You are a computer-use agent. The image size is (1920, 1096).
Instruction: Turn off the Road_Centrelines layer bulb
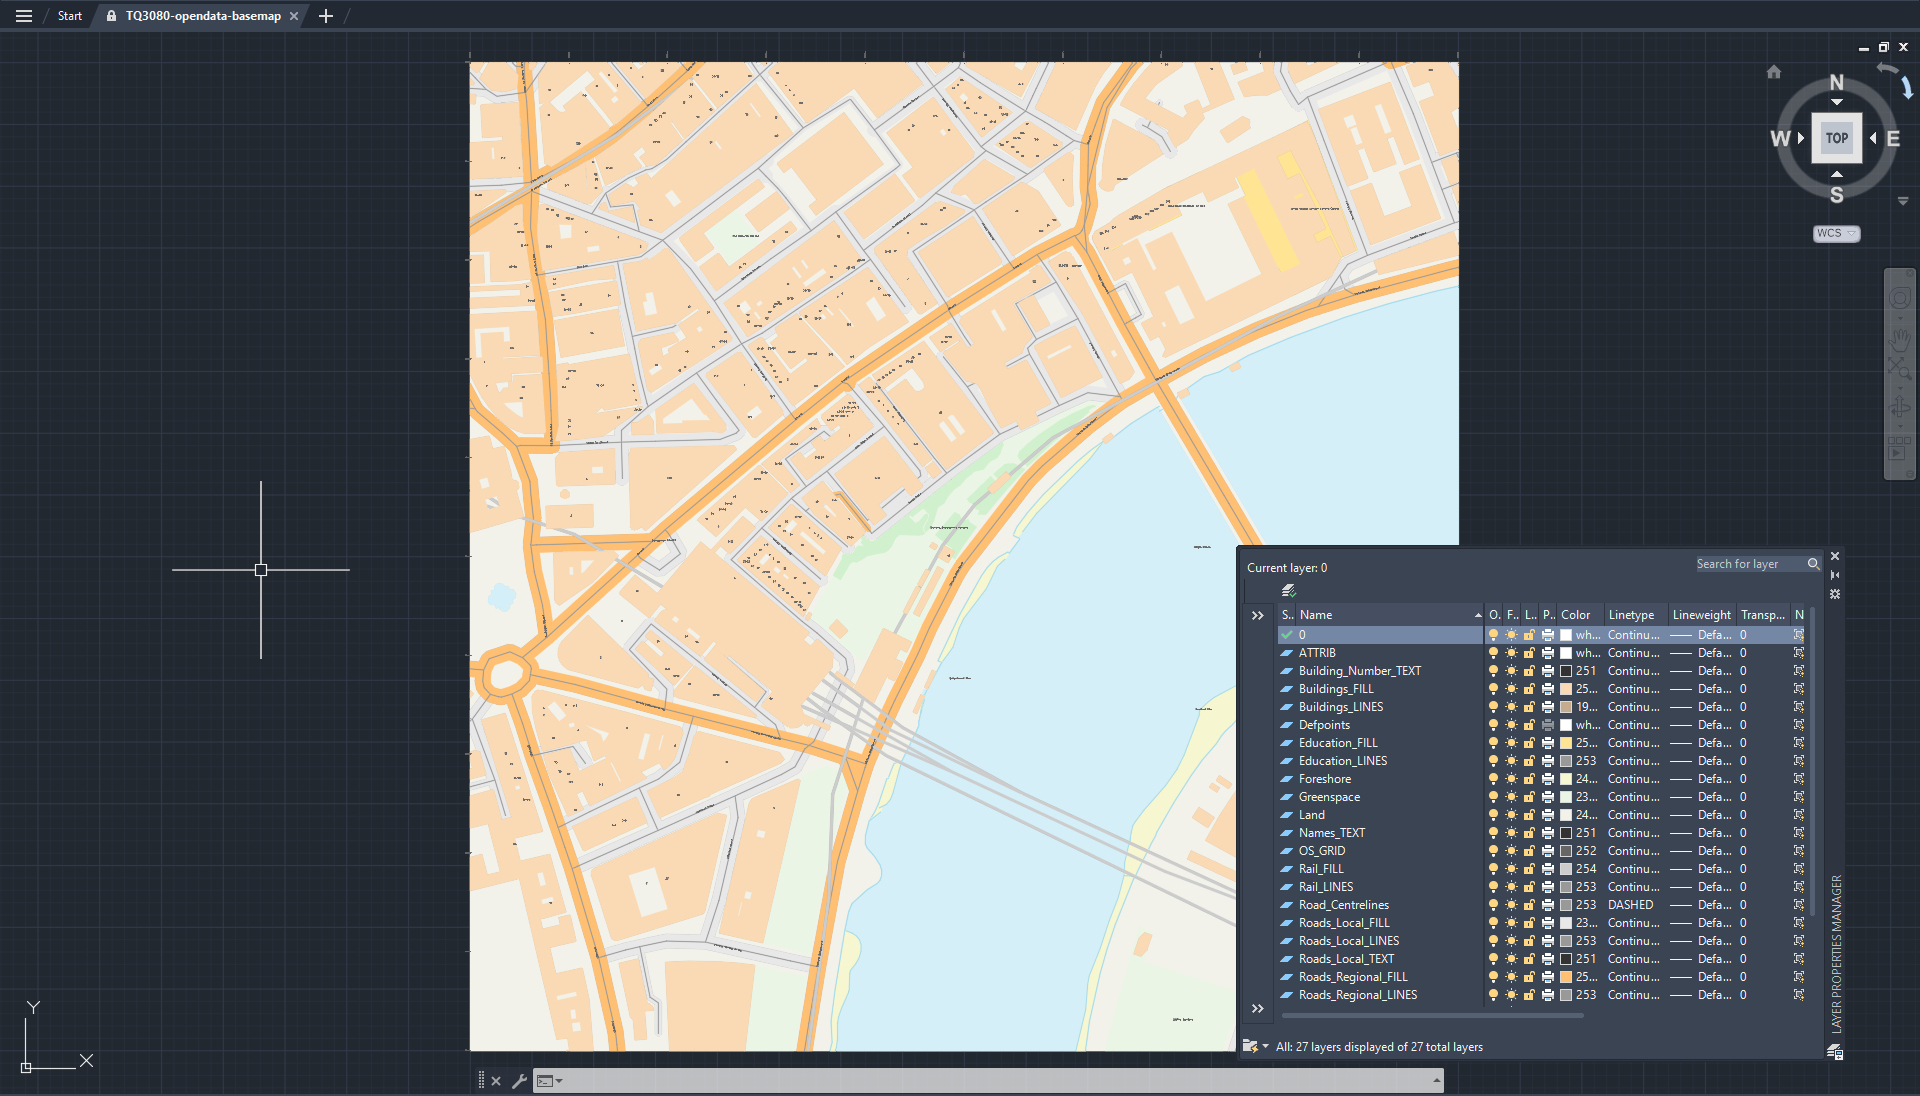pos(1493,905)
